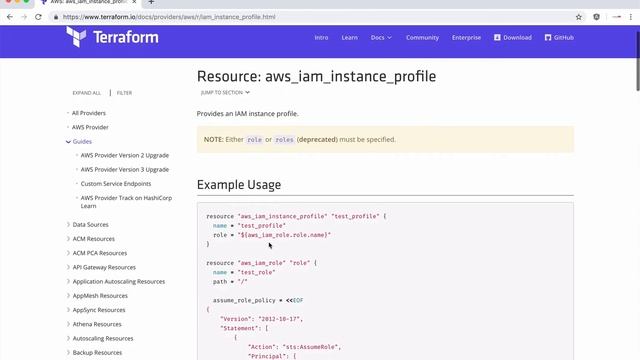
Task: Open the Learn nav item
Action: point(349,38)
